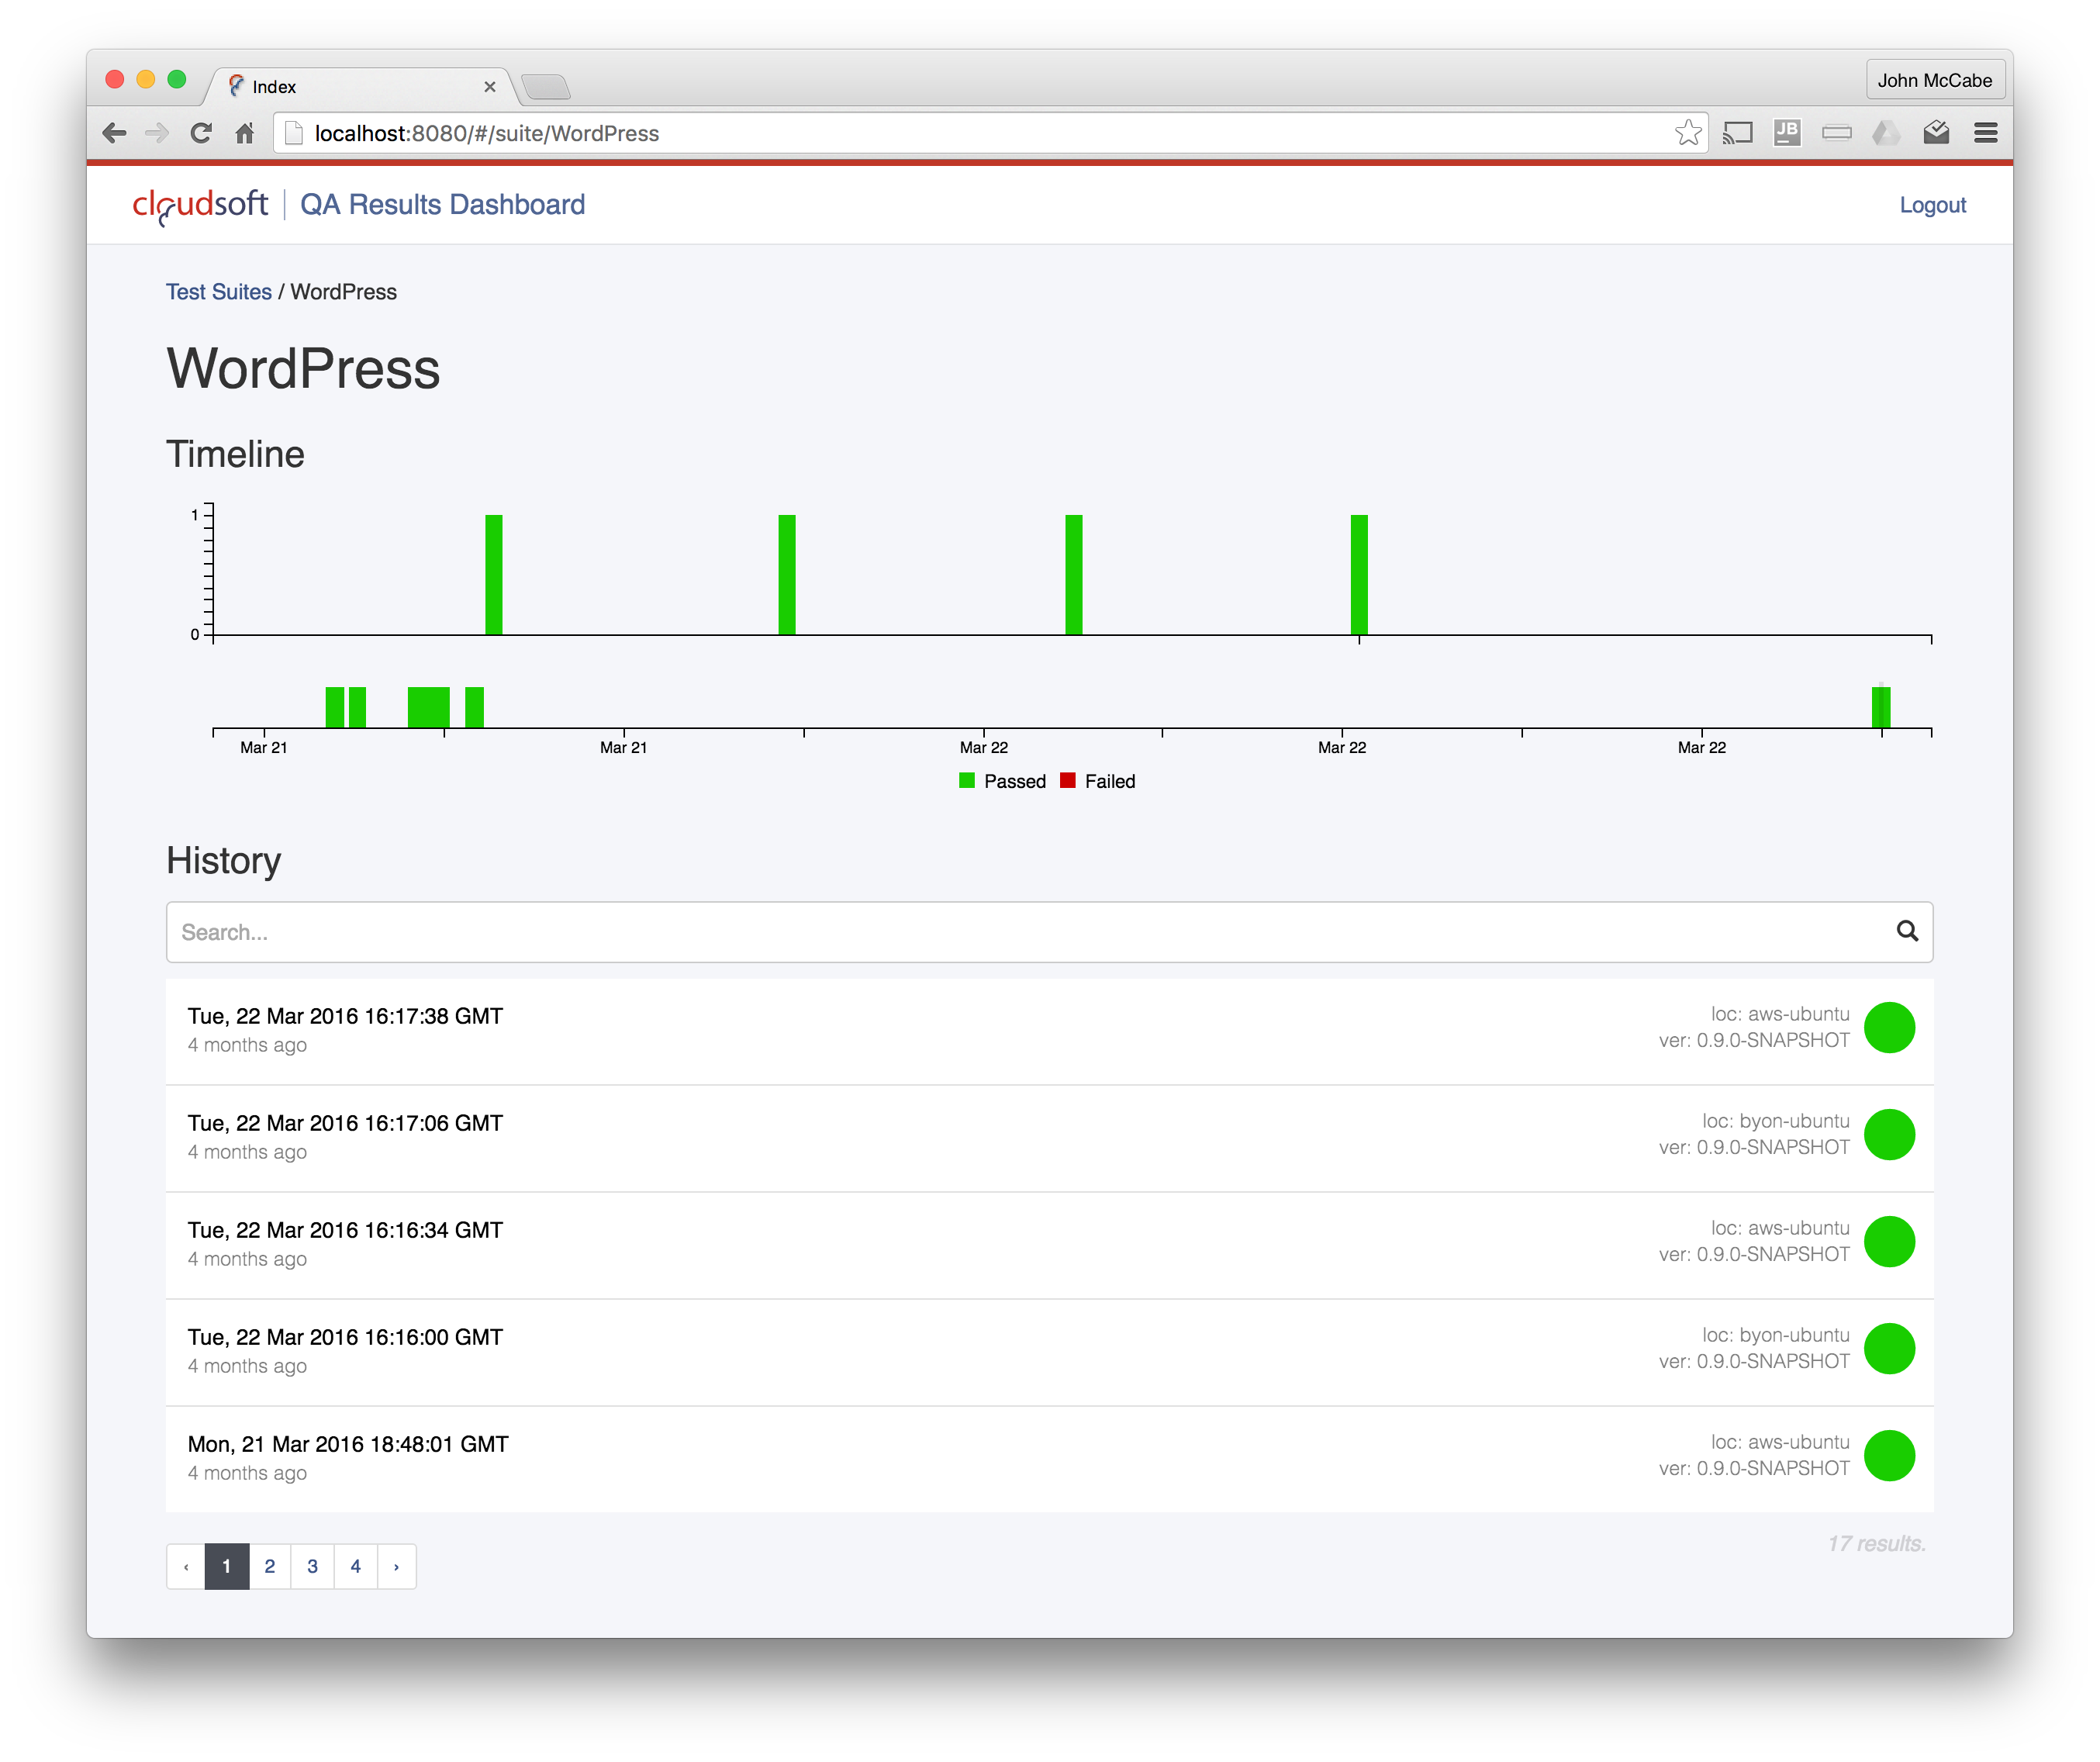Bookmark page with star icon

point(1688,133)
